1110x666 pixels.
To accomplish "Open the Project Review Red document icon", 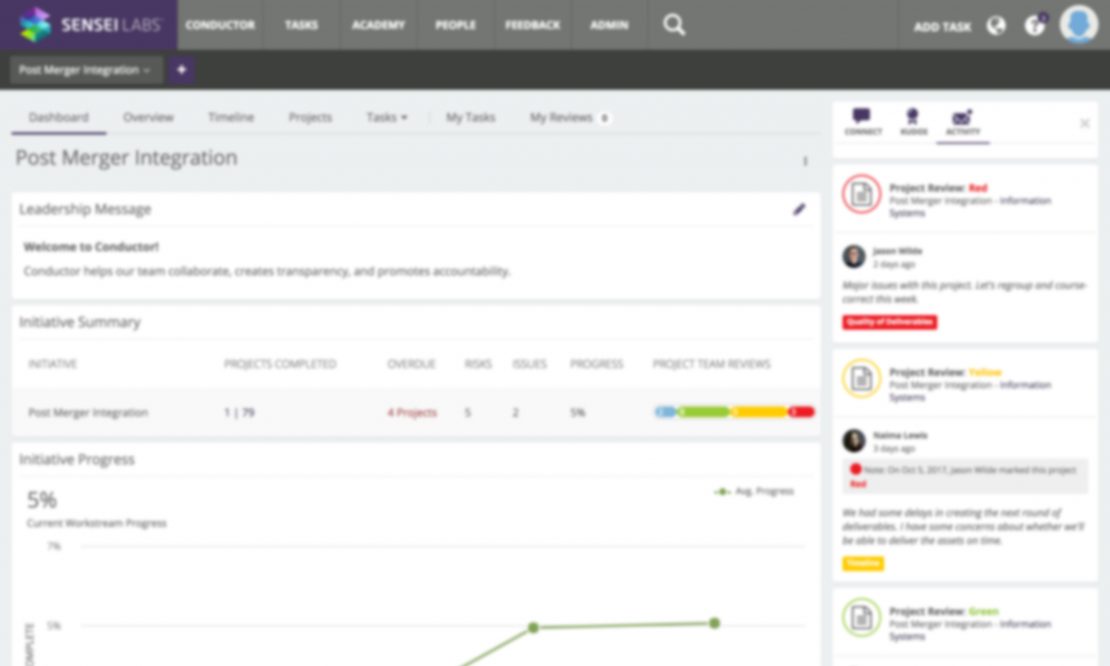I will (x=862, y=194).
